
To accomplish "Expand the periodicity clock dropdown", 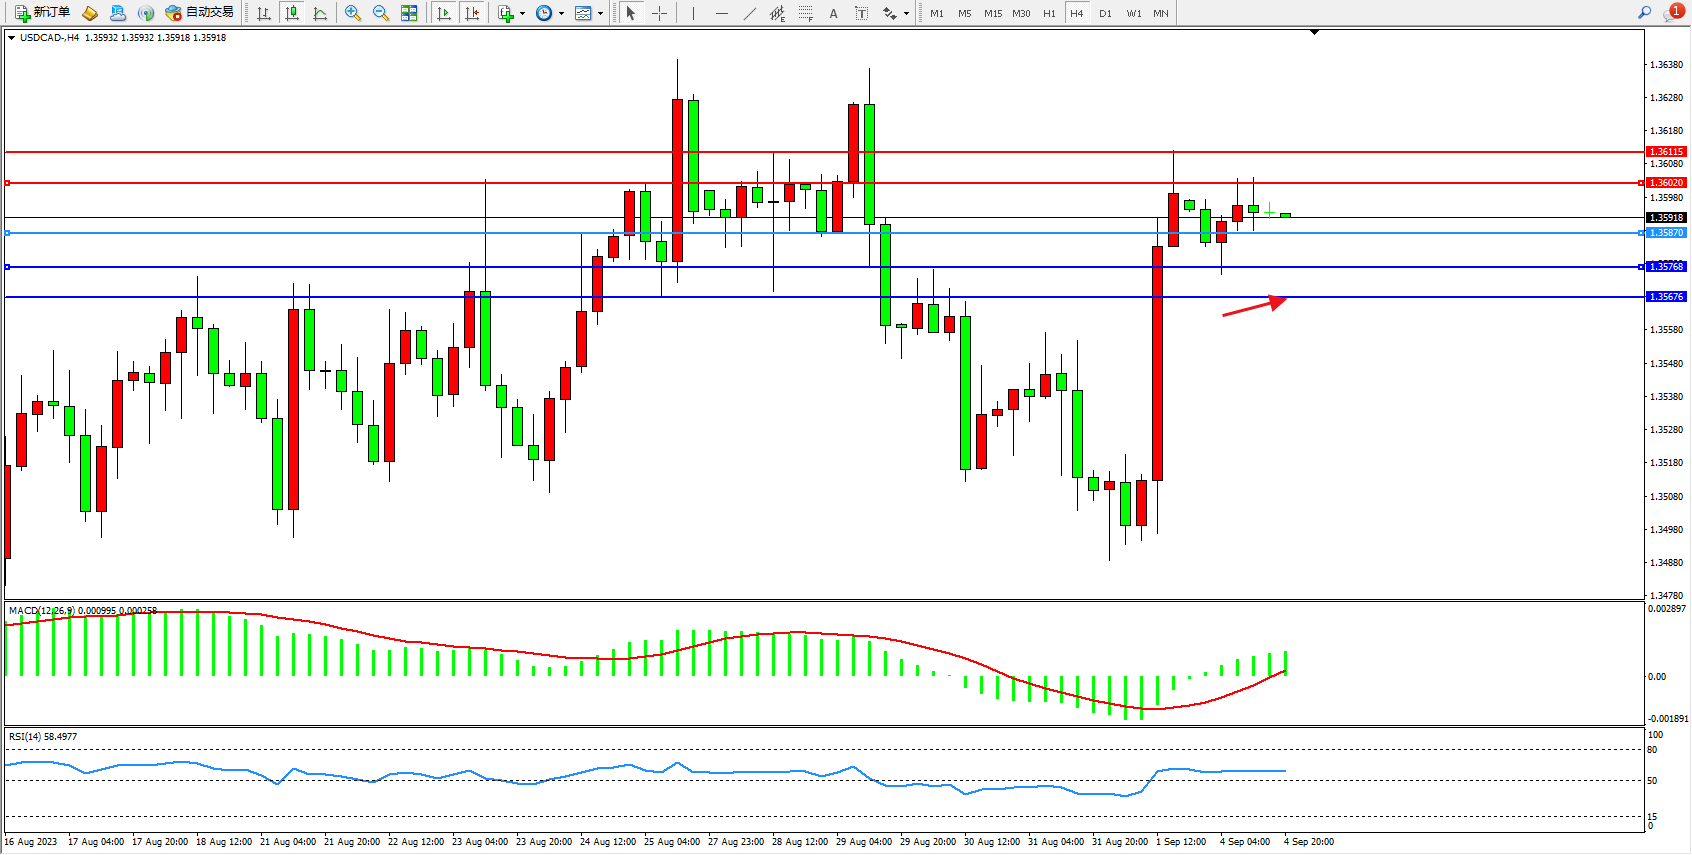I will click(561, 14).
